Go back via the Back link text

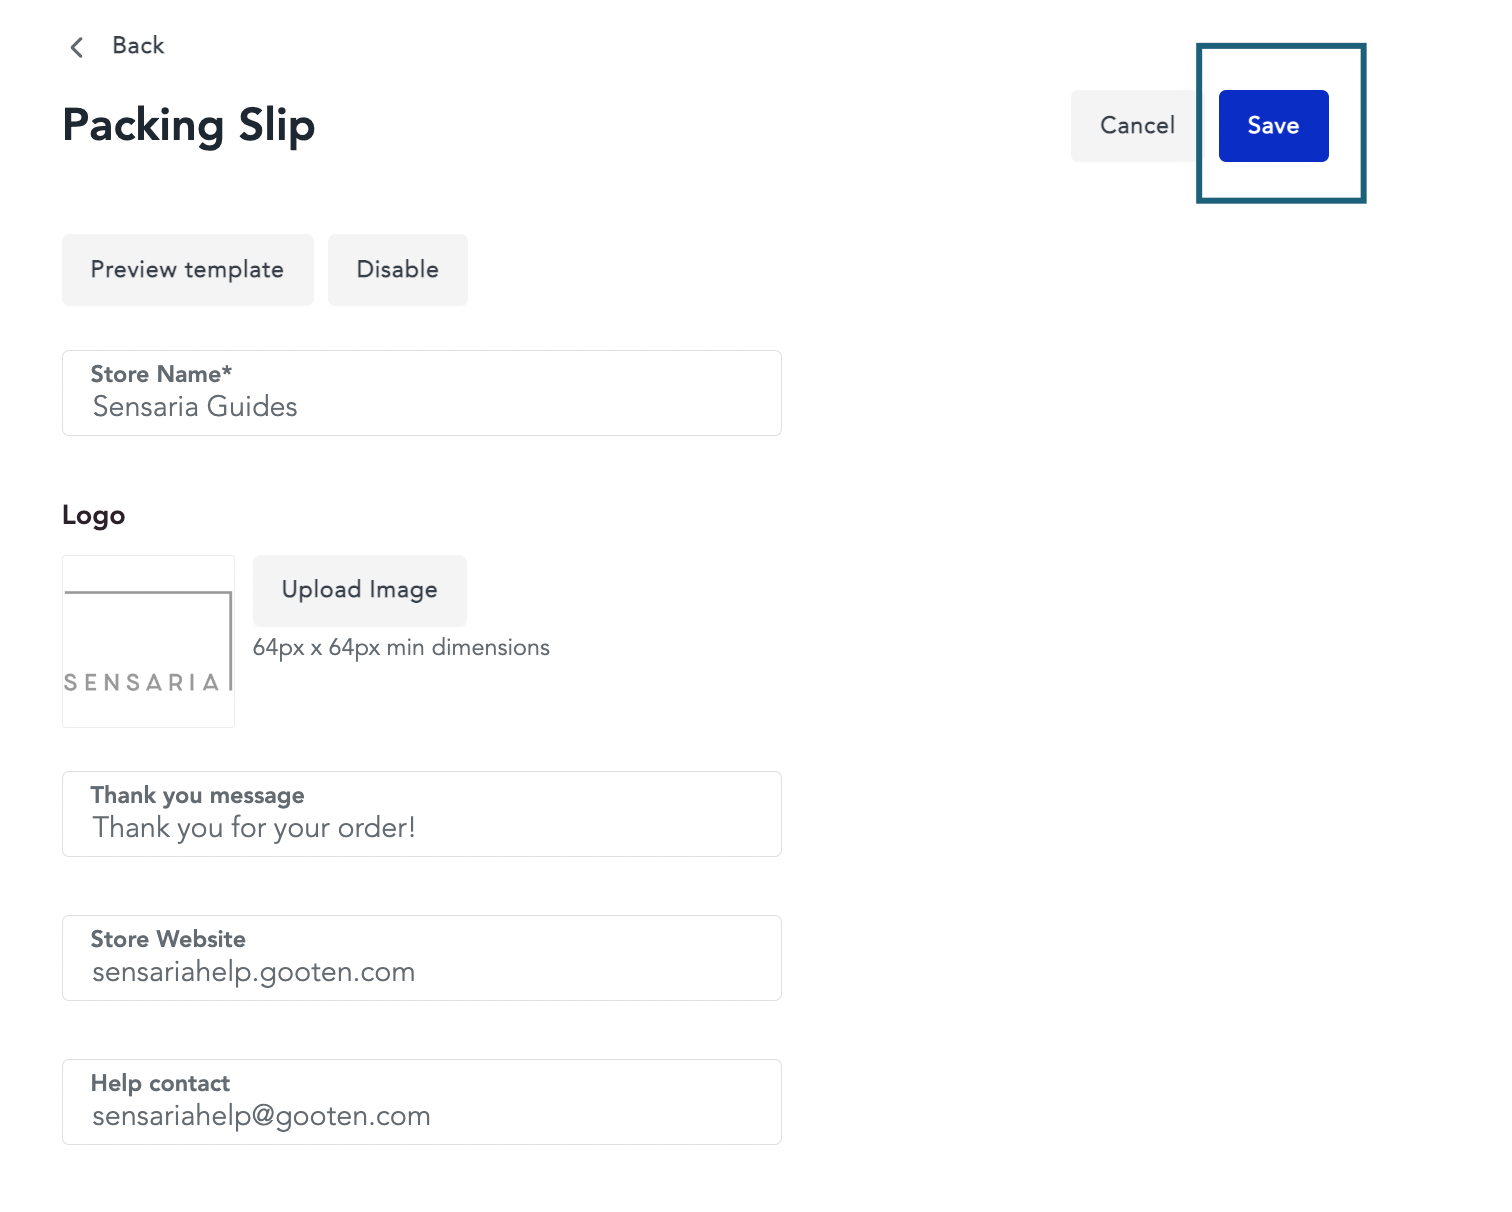click(138, 45)
